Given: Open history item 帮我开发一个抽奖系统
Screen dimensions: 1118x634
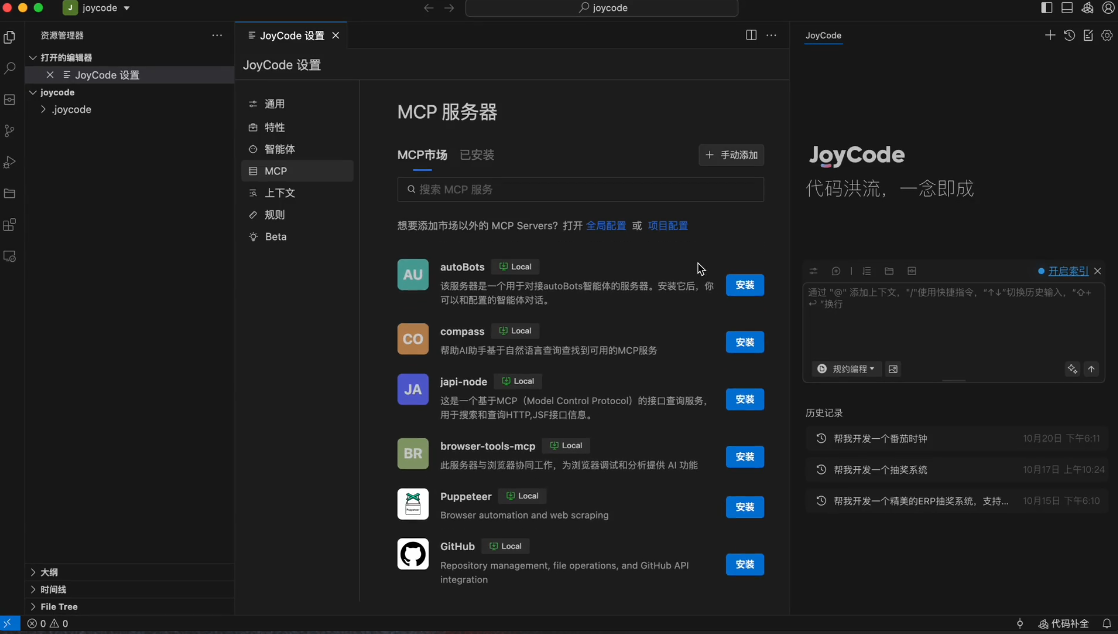Looking at the screenshot, I should (x=955, y=470).
